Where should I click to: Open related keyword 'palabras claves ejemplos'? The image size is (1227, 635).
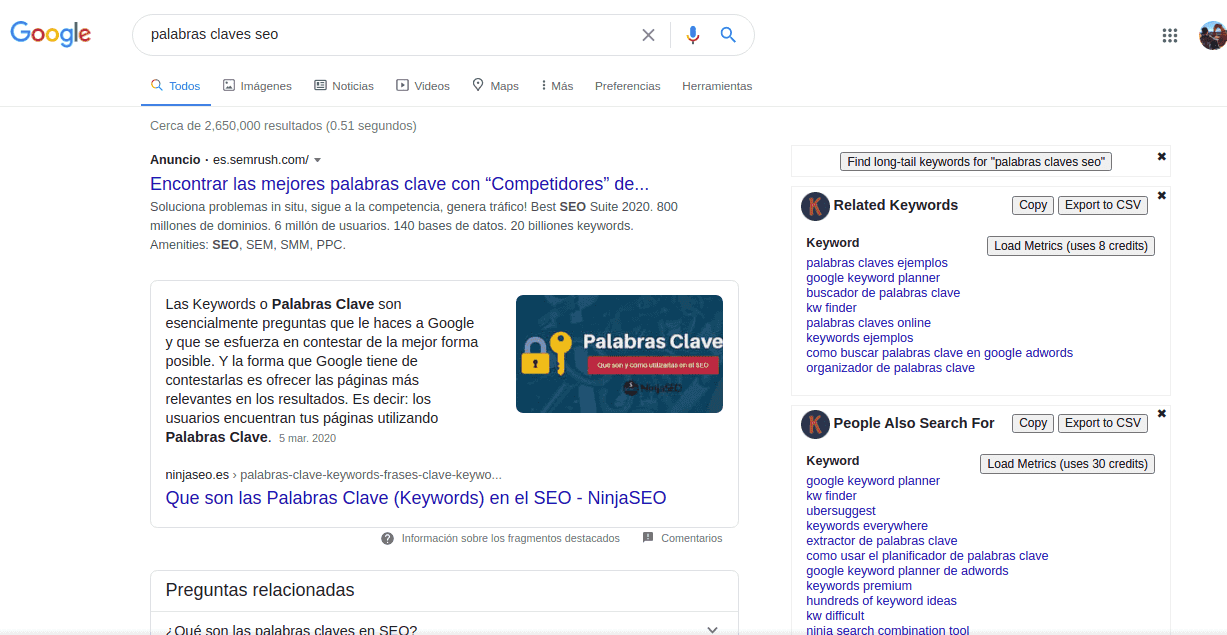877,263
